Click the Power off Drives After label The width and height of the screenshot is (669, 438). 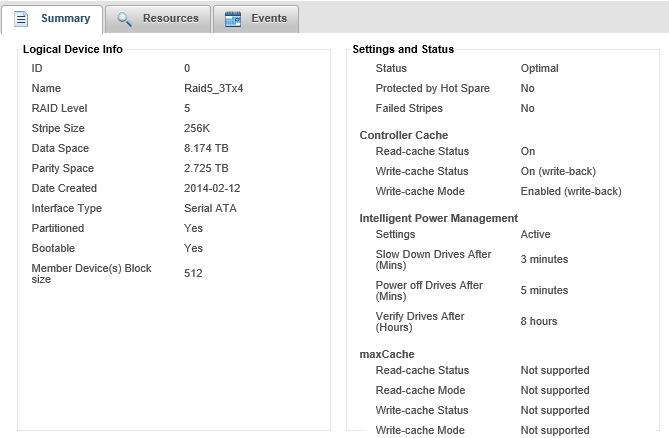[x=429, y=291]
